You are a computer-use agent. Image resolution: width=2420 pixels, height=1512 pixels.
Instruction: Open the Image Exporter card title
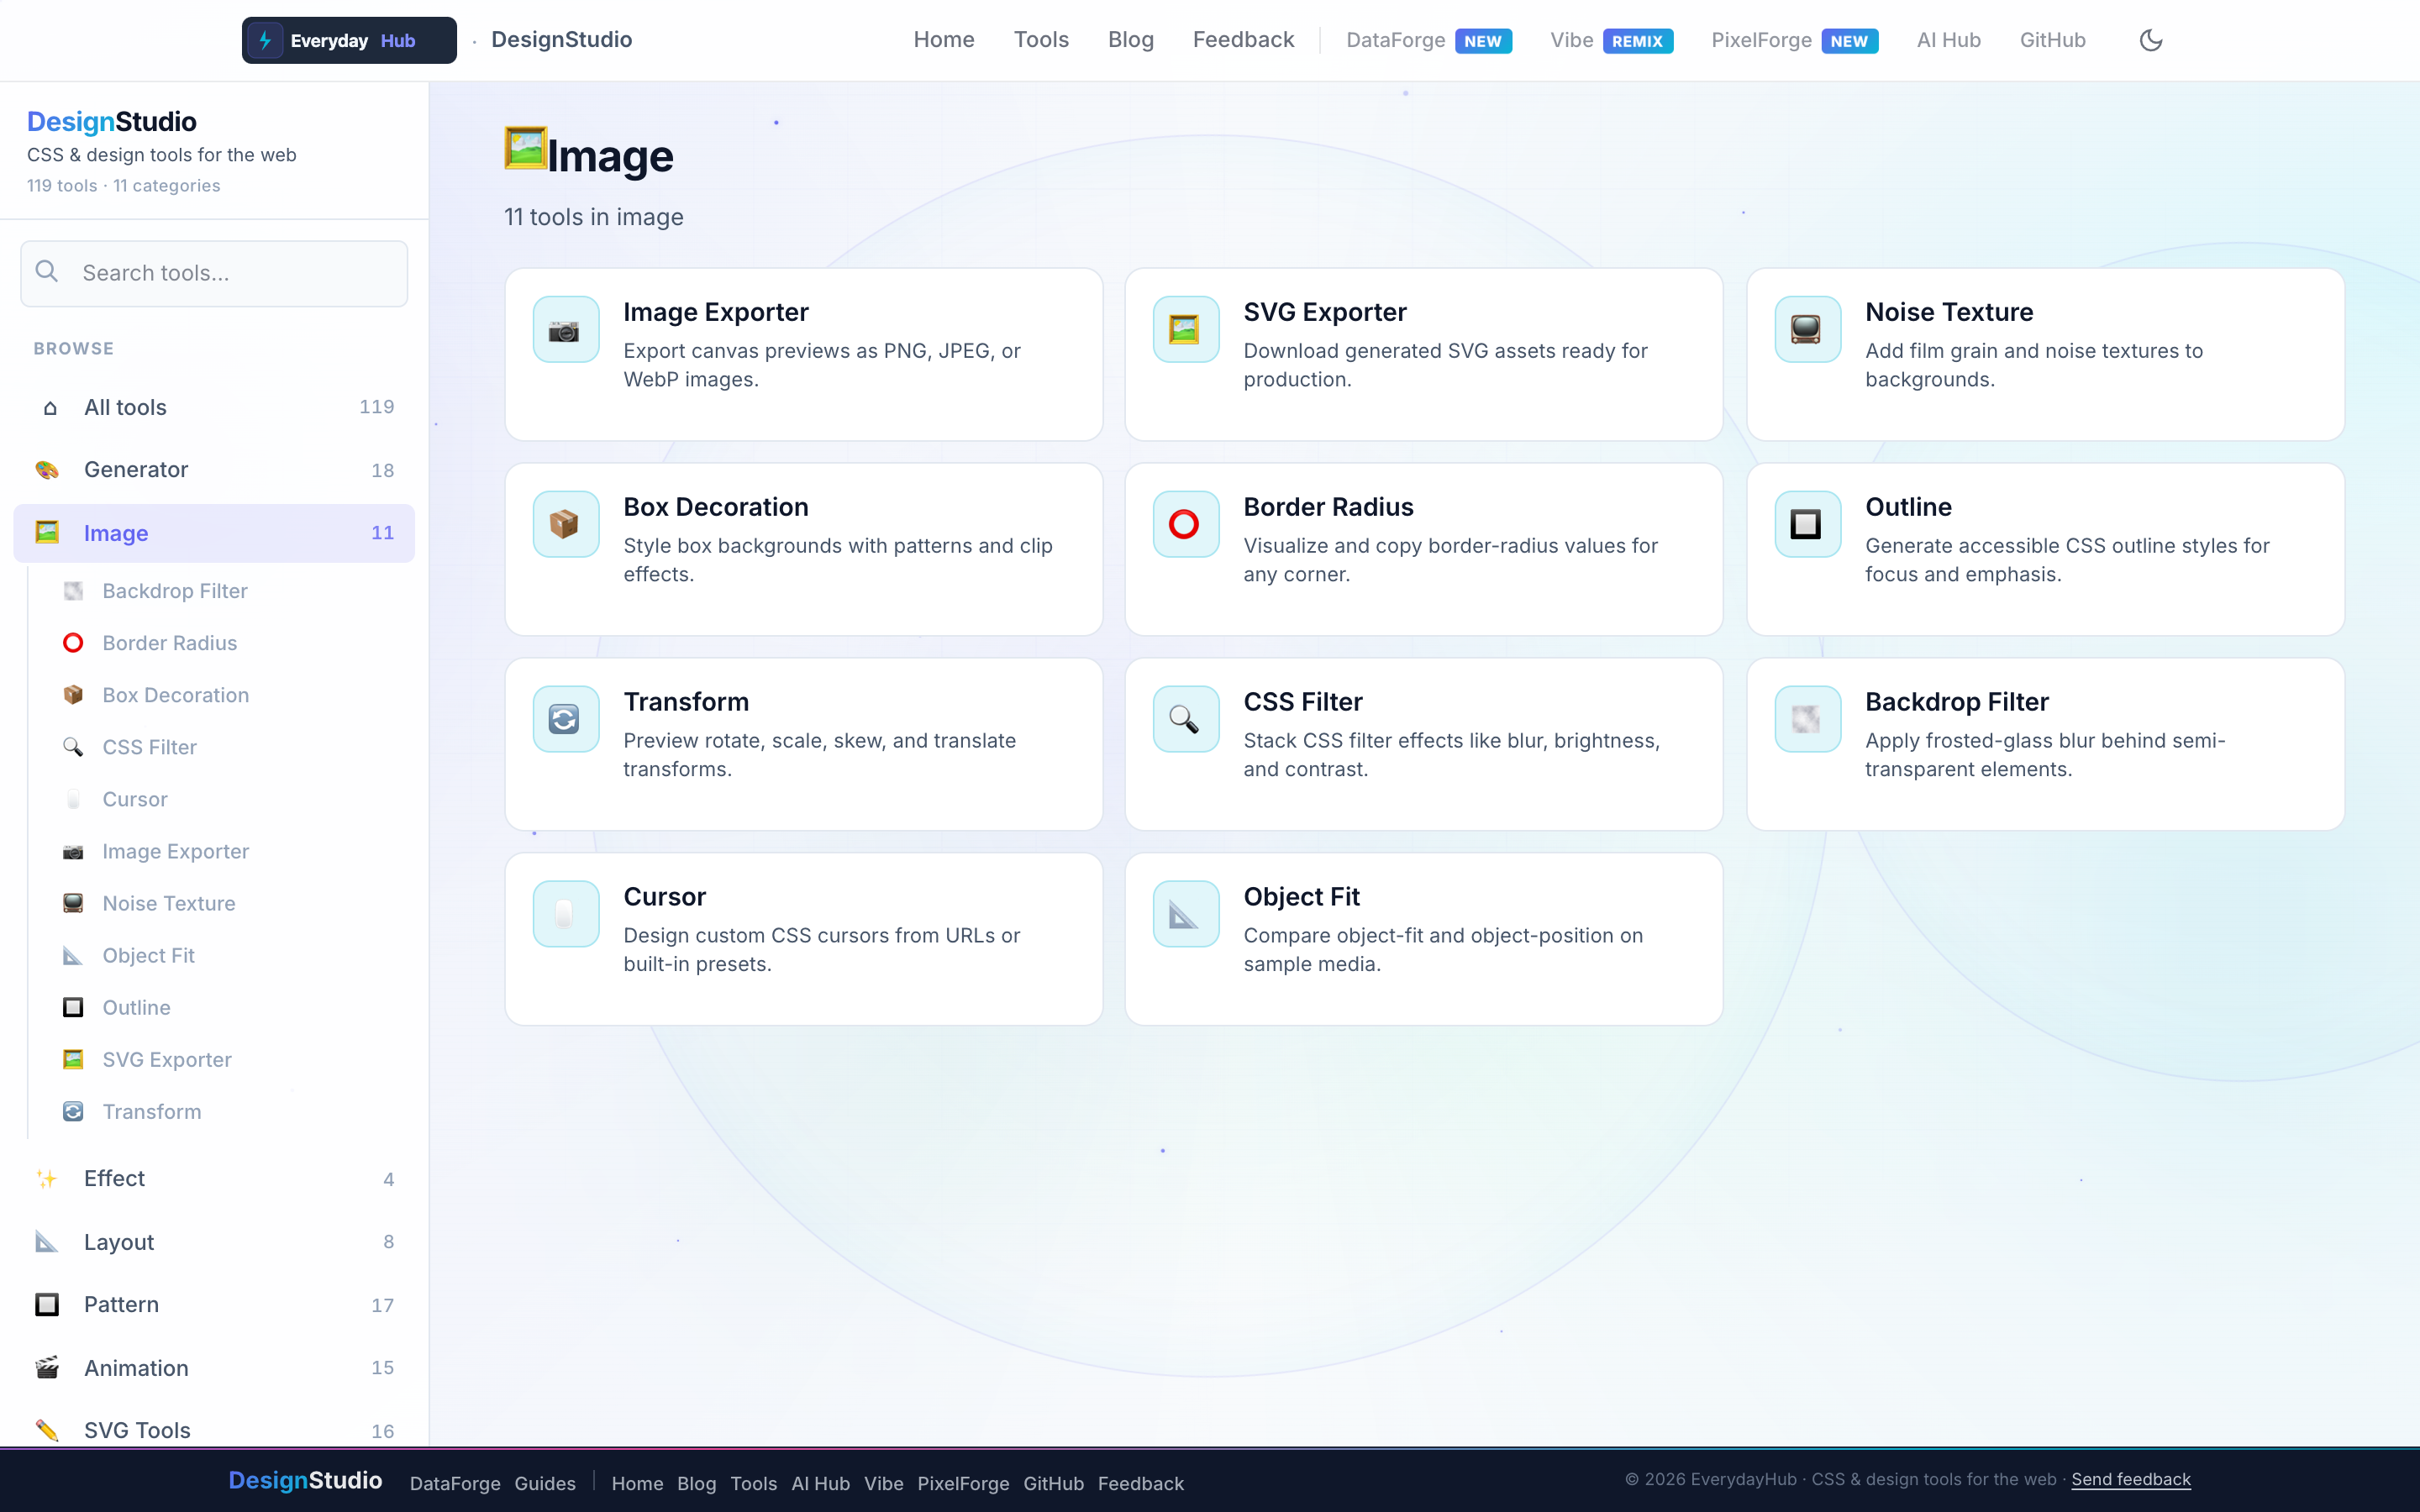[x=716, y=312]
